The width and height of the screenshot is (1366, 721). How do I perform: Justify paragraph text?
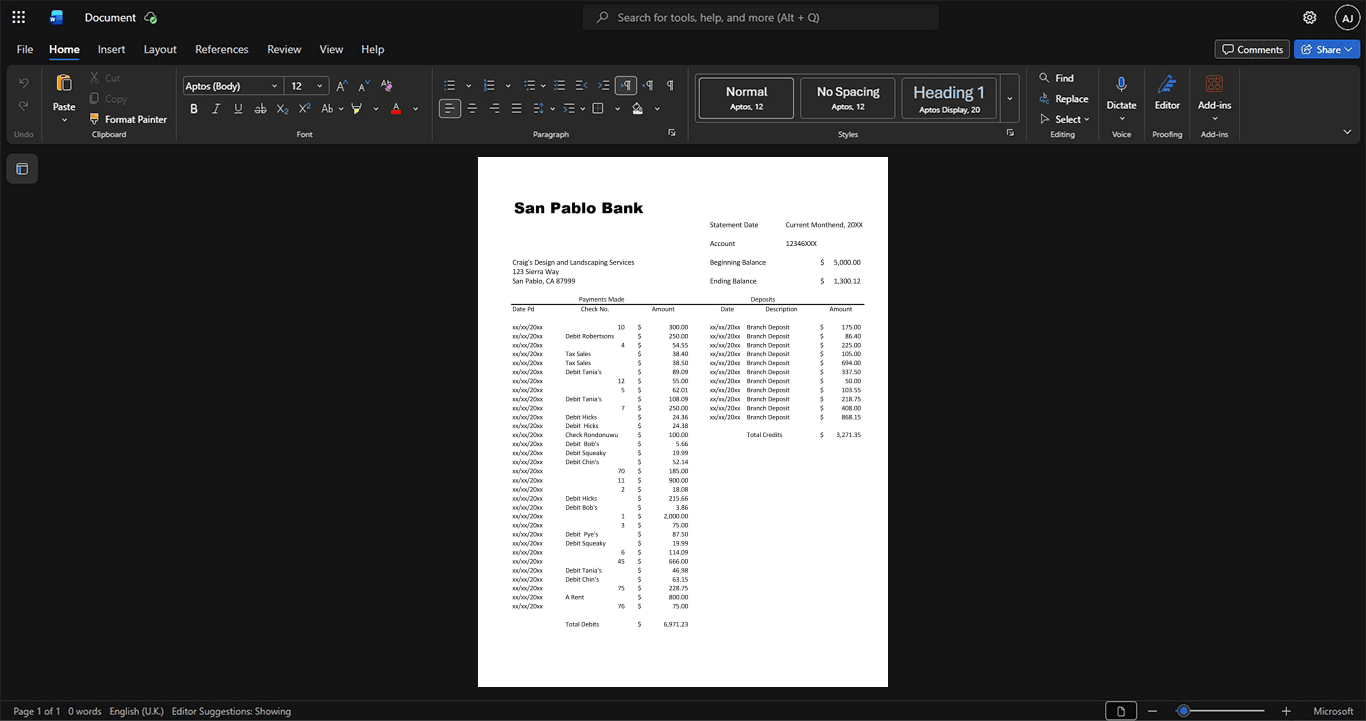click(516, 108)
